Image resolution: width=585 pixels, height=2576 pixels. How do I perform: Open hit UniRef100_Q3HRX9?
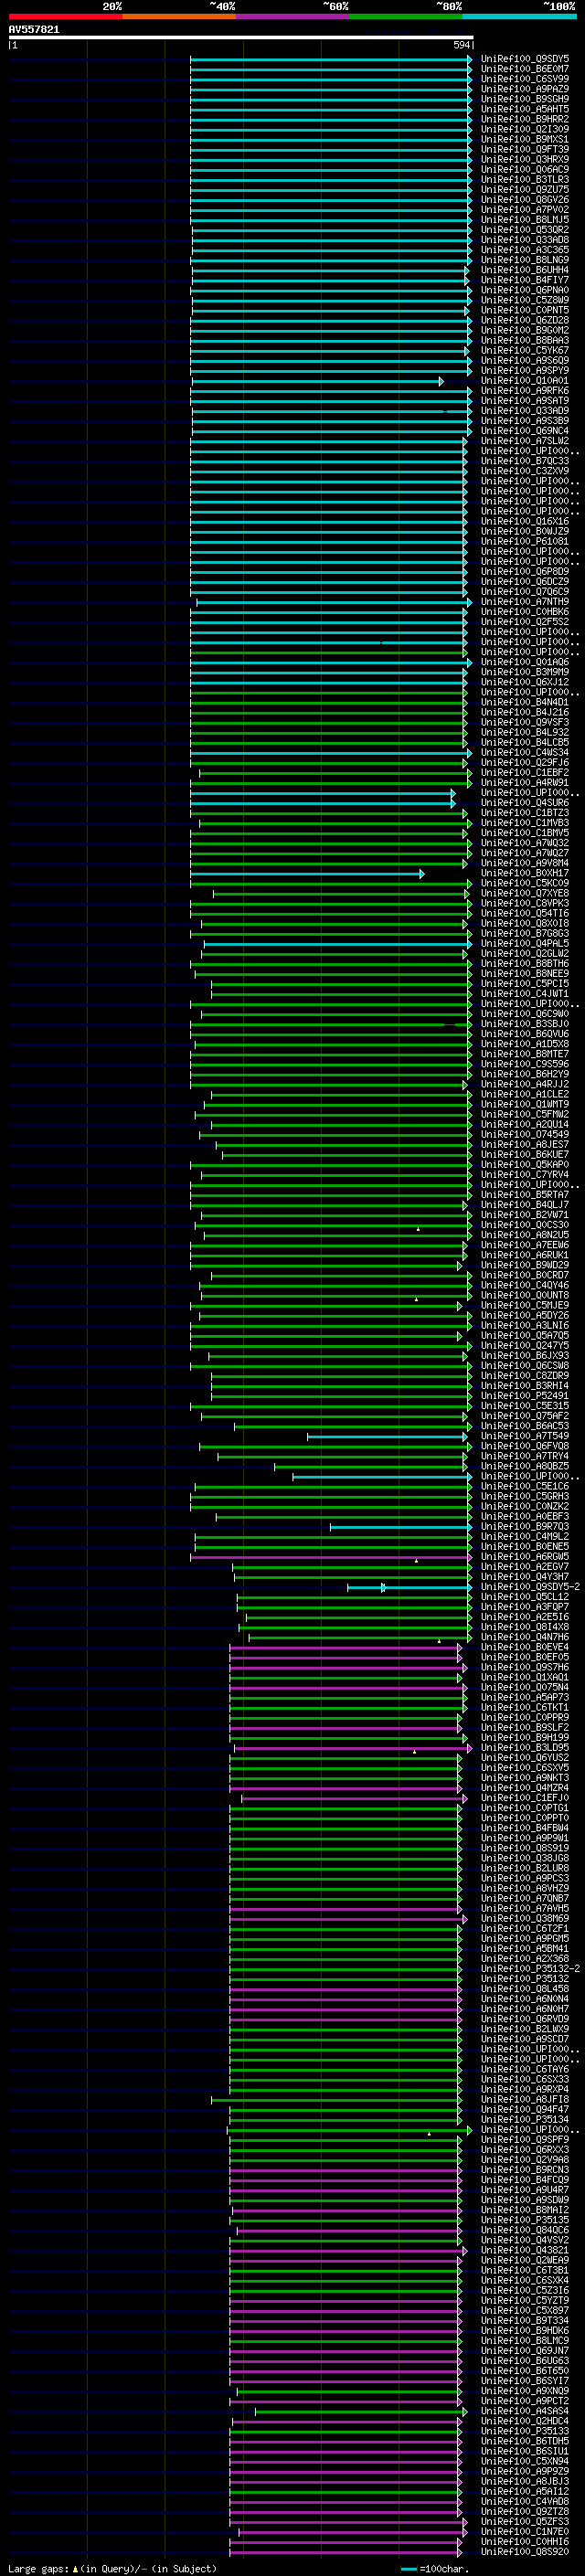click(525, 159)
